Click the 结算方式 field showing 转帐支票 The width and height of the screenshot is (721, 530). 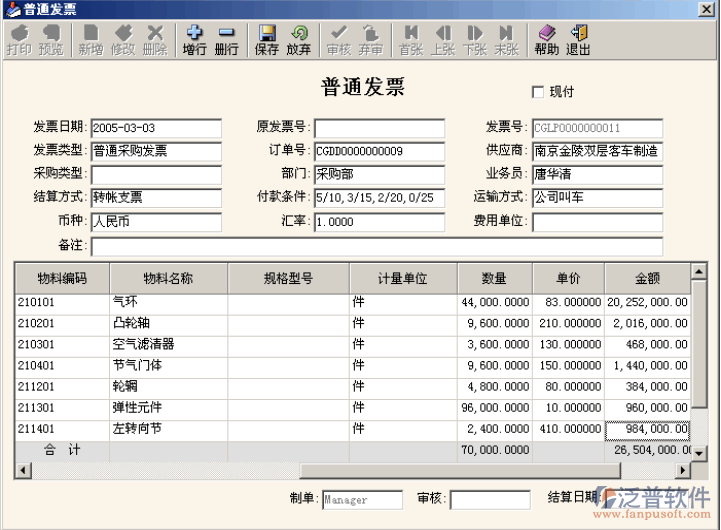click(x=155, y=197)
